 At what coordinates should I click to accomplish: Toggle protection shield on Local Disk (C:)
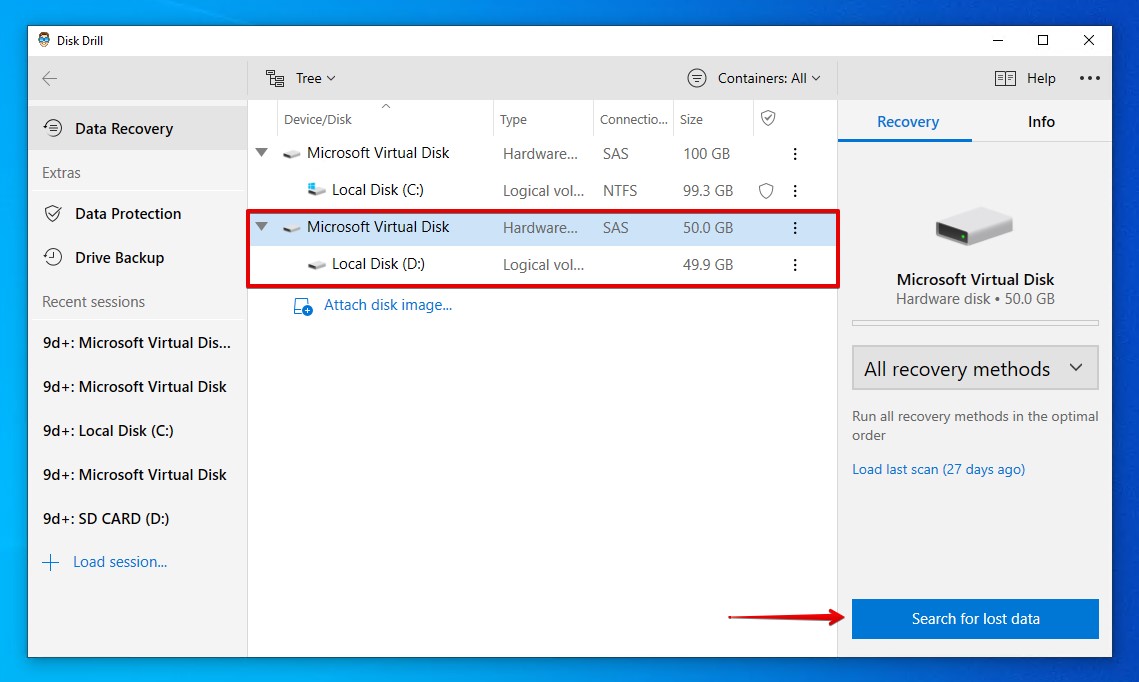[x=766, y=191]
